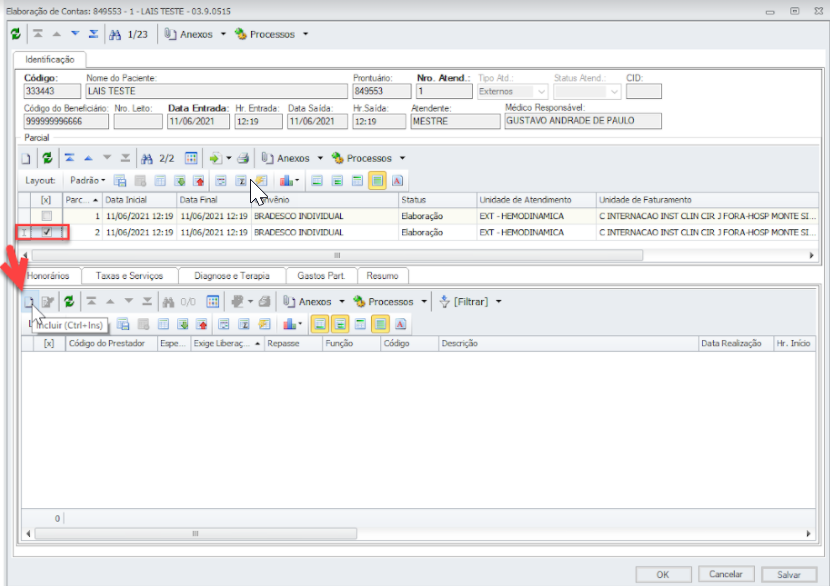Click Parcial grid horizontal scrollbar thumb
This screenshot has width=830, height=586.
point(337,255)
